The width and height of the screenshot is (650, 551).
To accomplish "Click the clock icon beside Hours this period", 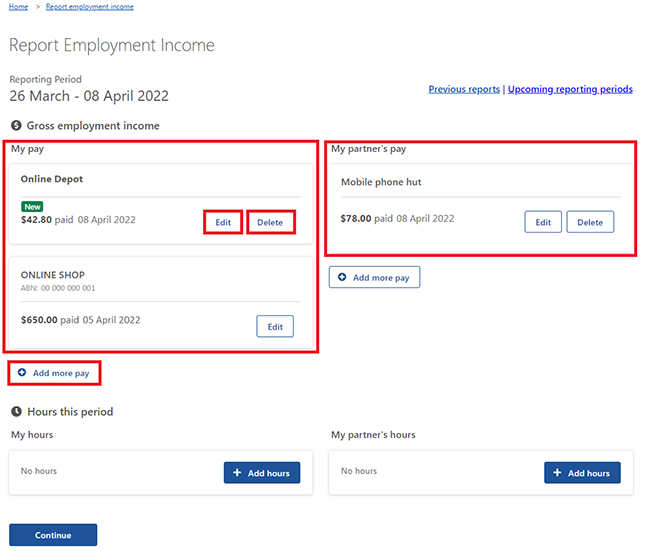I will point(17,411).
